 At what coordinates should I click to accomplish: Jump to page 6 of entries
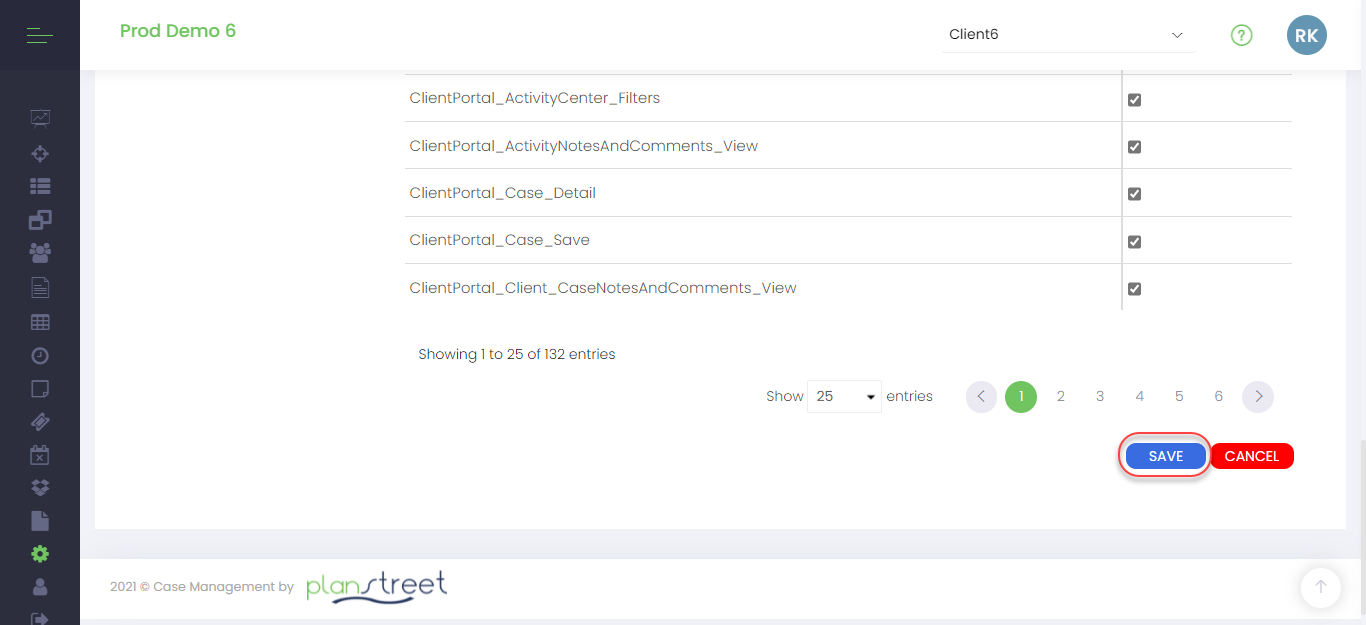point(1218,397)
